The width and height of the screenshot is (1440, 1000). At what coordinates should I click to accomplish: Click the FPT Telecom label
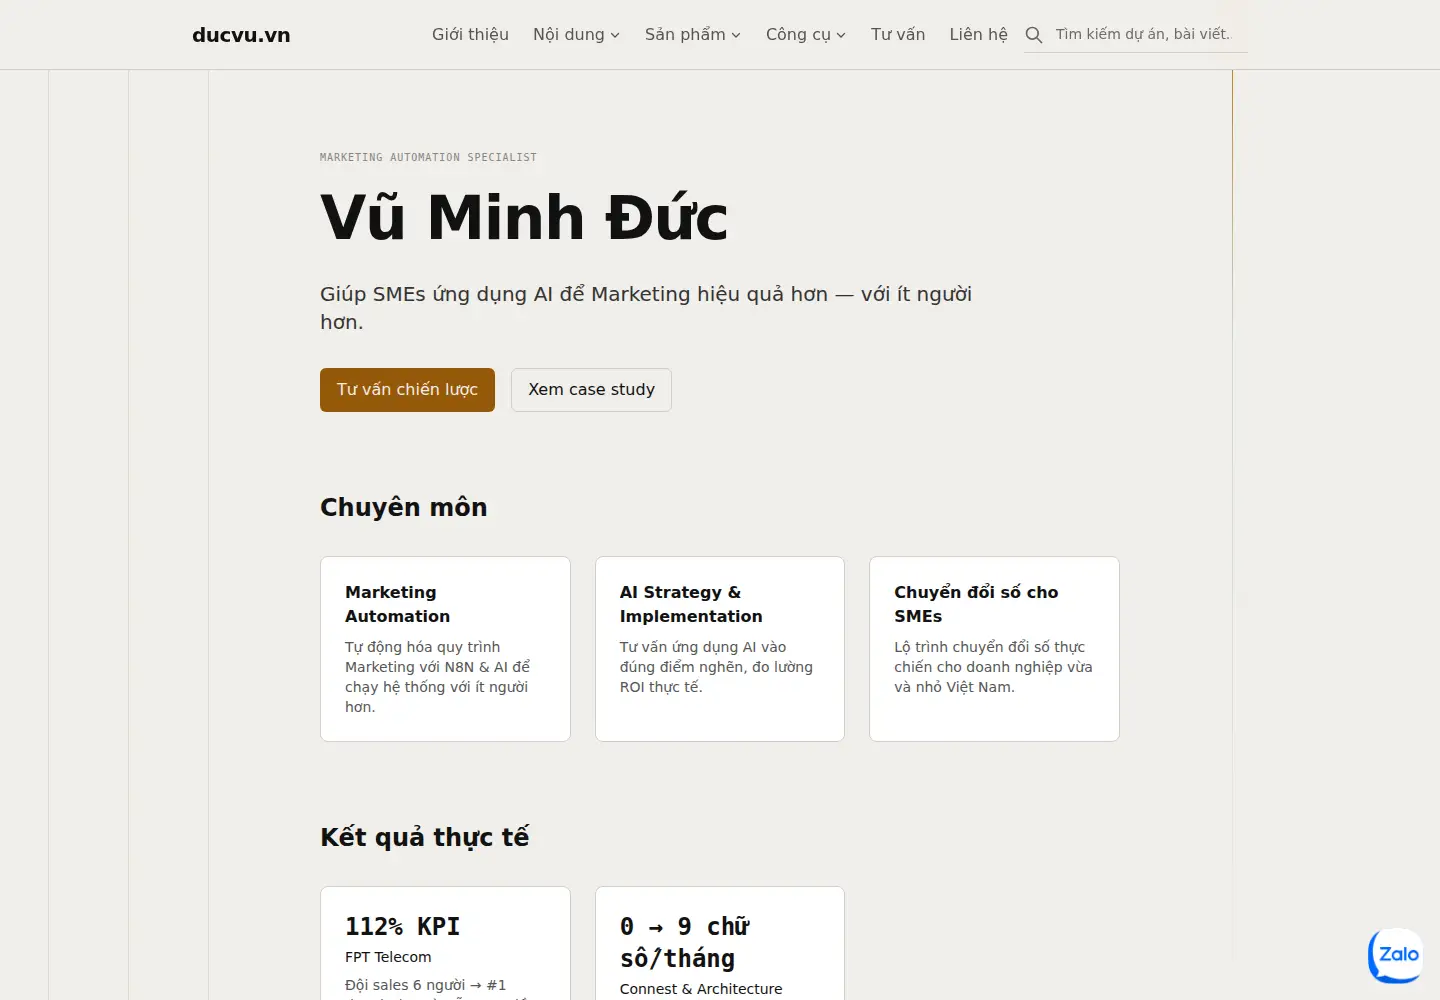pos(388,957)
